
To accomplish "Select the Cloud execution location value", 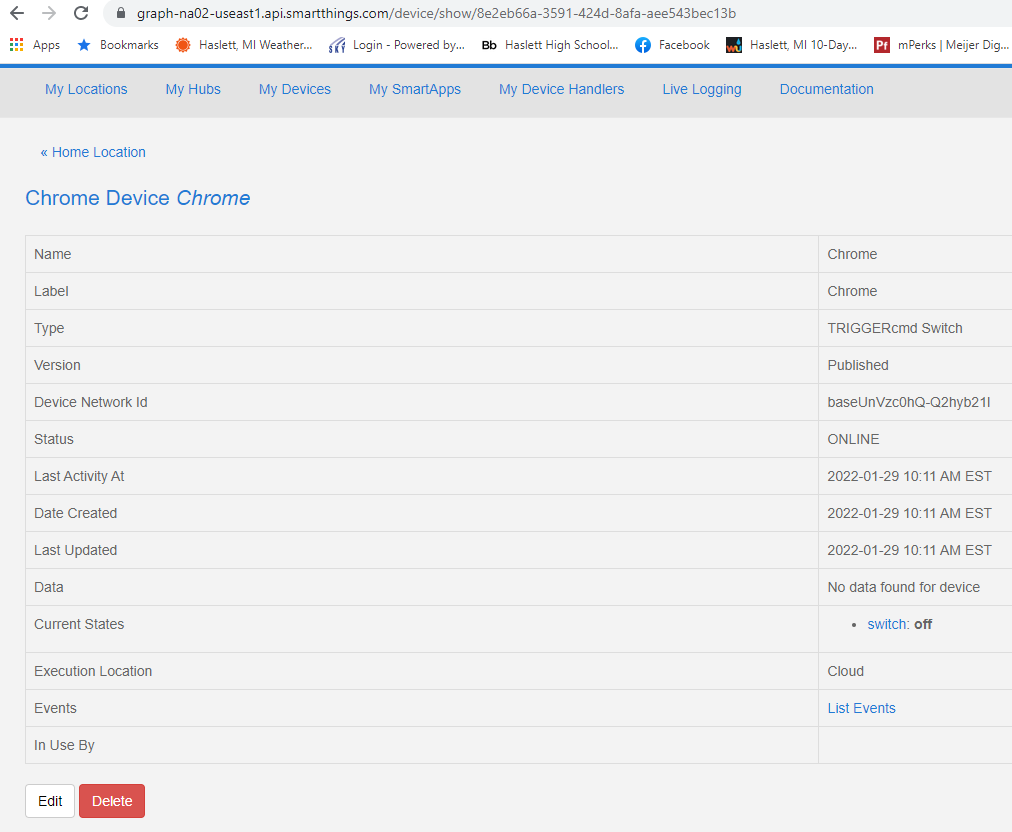I will click(845, 671).
